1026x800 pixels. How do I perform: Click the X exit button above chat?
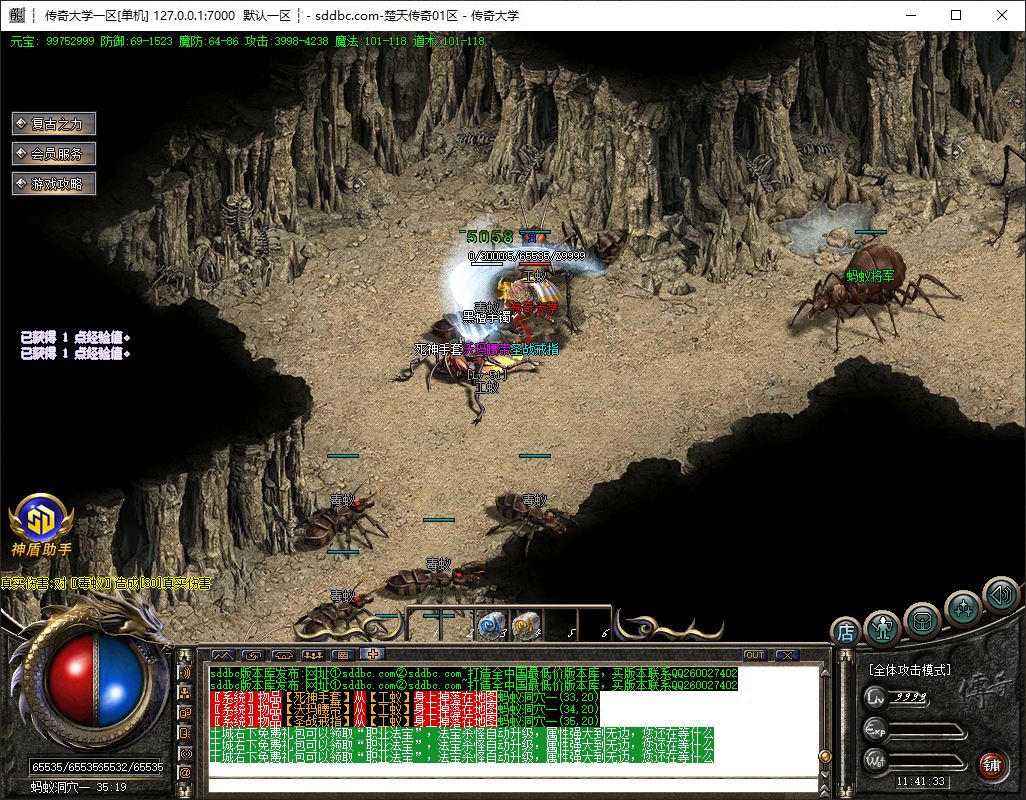(787, 655)
